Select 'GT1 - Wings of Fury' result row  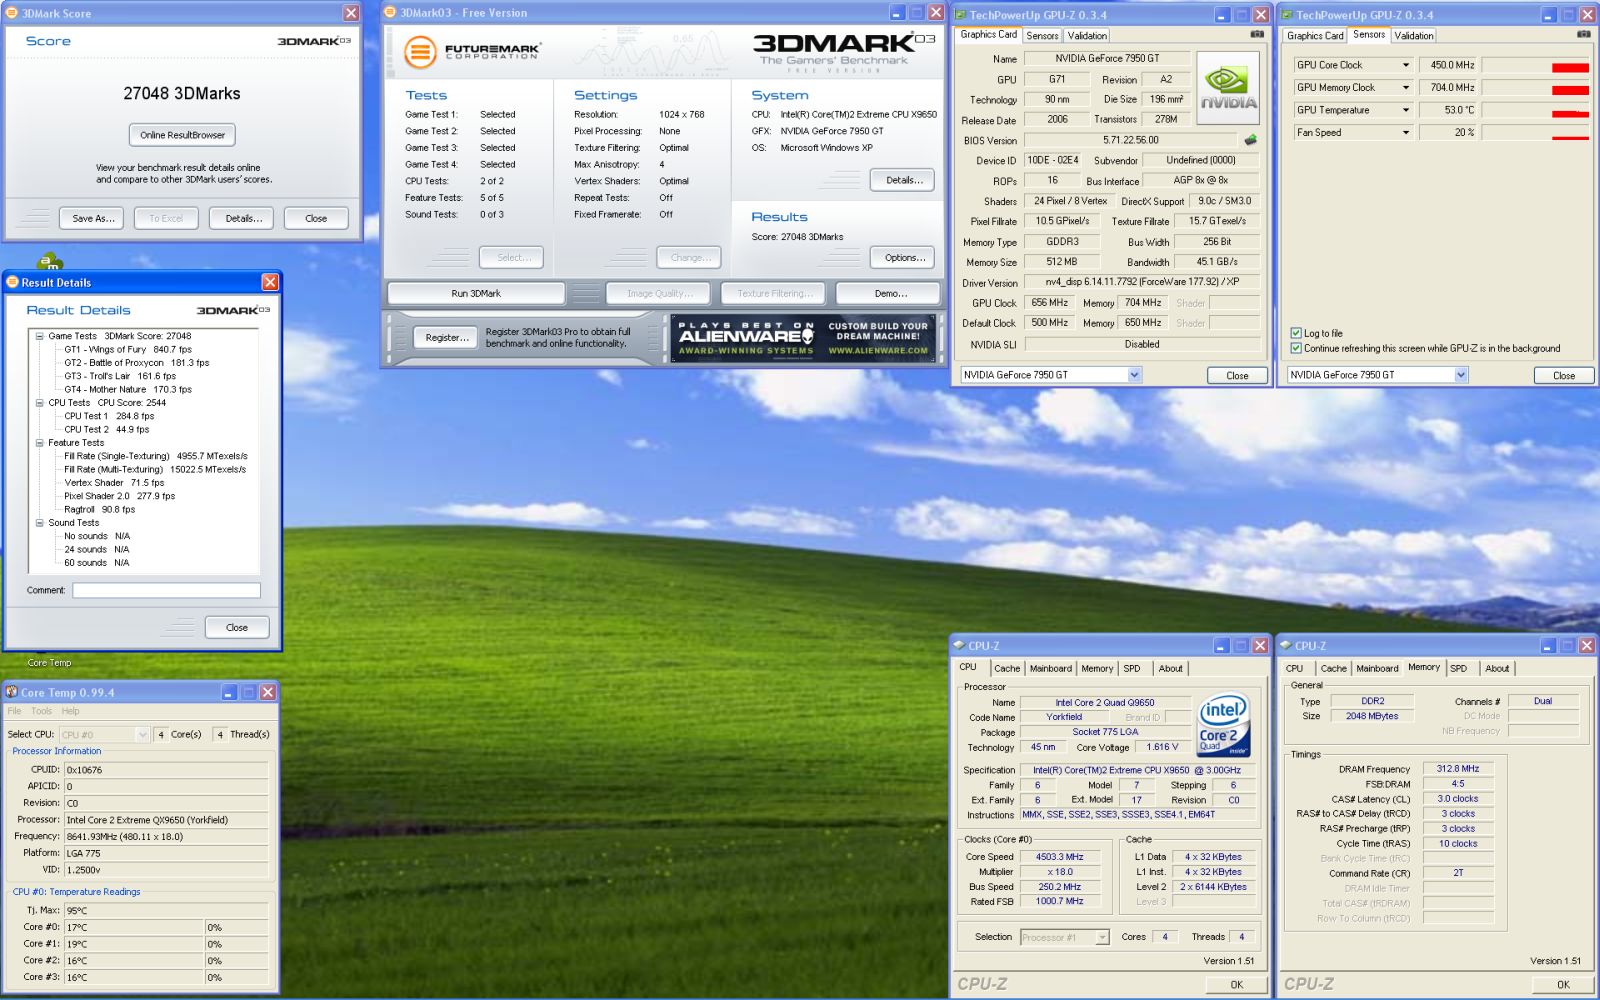pos(128,350)
